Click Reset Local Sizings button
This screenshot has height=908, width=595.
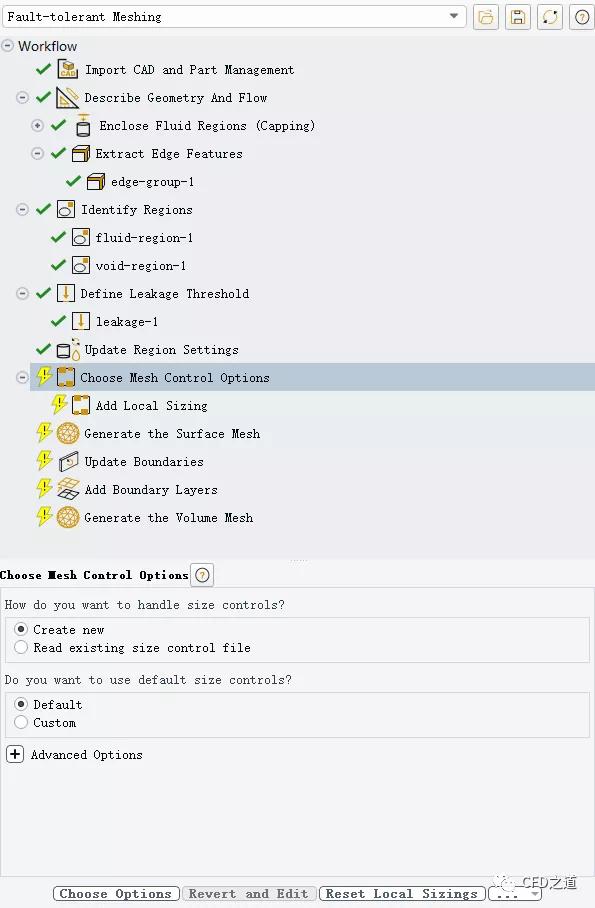(x=401, y=894)
